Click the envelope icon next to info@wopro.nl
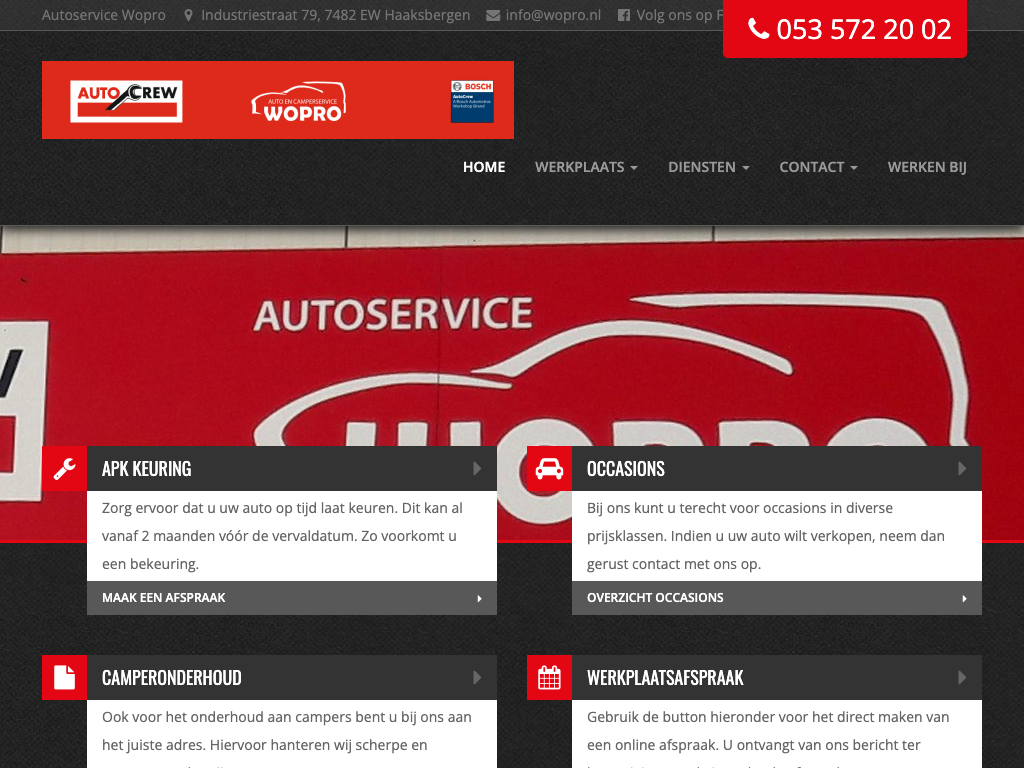 click(x=493, y=16)
